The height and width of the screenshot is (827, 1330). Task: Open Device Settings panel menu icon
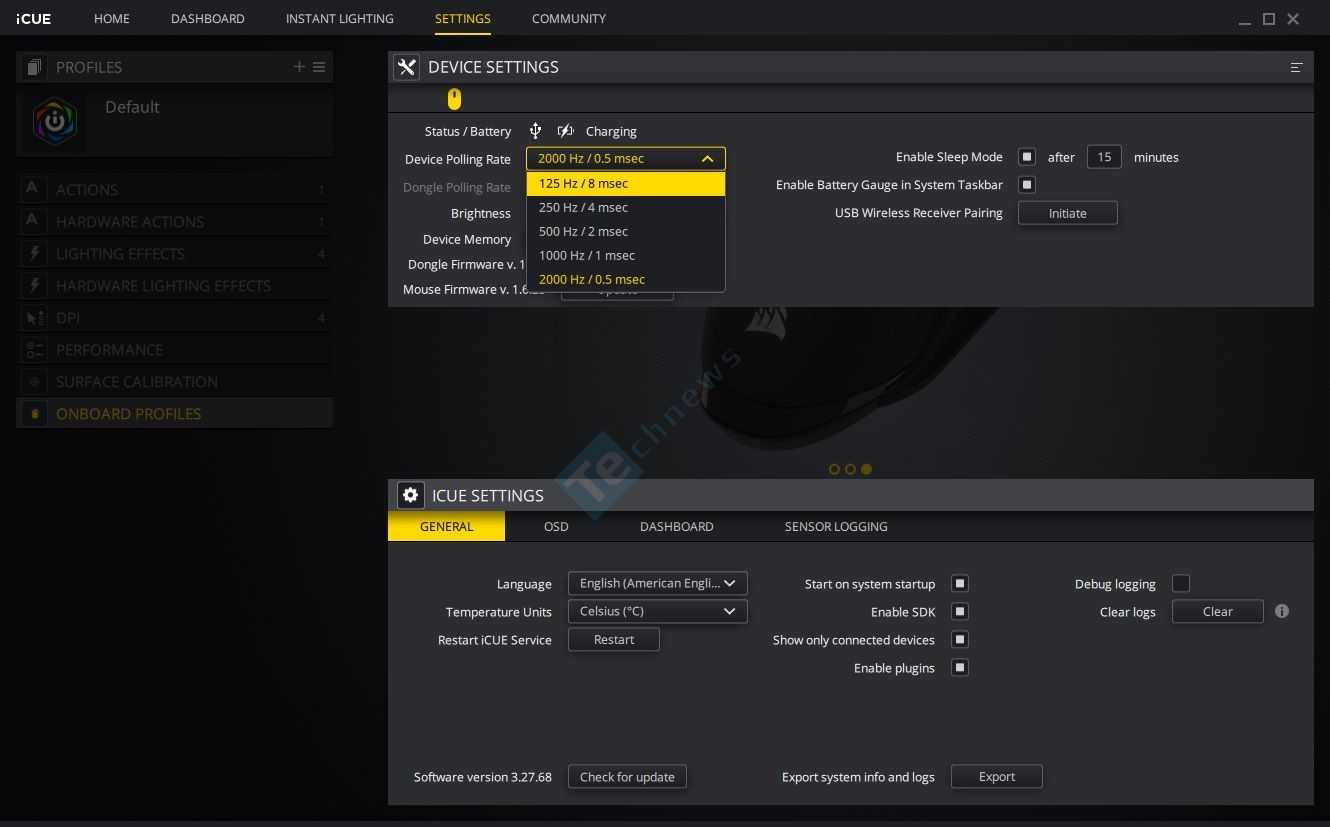(x=1296, y=67)
